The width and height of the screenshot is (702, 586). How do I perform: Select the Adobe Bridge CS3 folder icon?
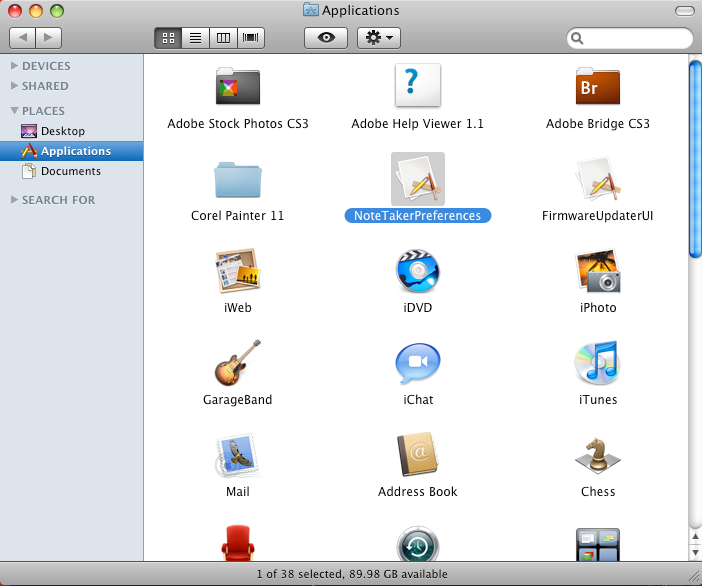[598, 86]
